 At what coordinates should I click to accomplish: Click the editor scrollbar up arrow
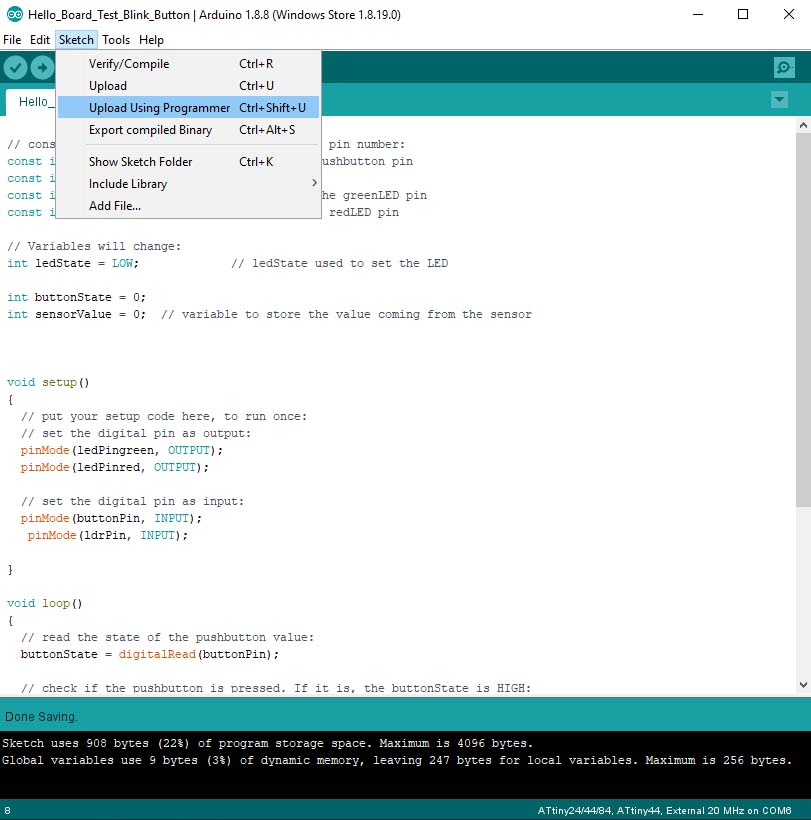[803, 125]
